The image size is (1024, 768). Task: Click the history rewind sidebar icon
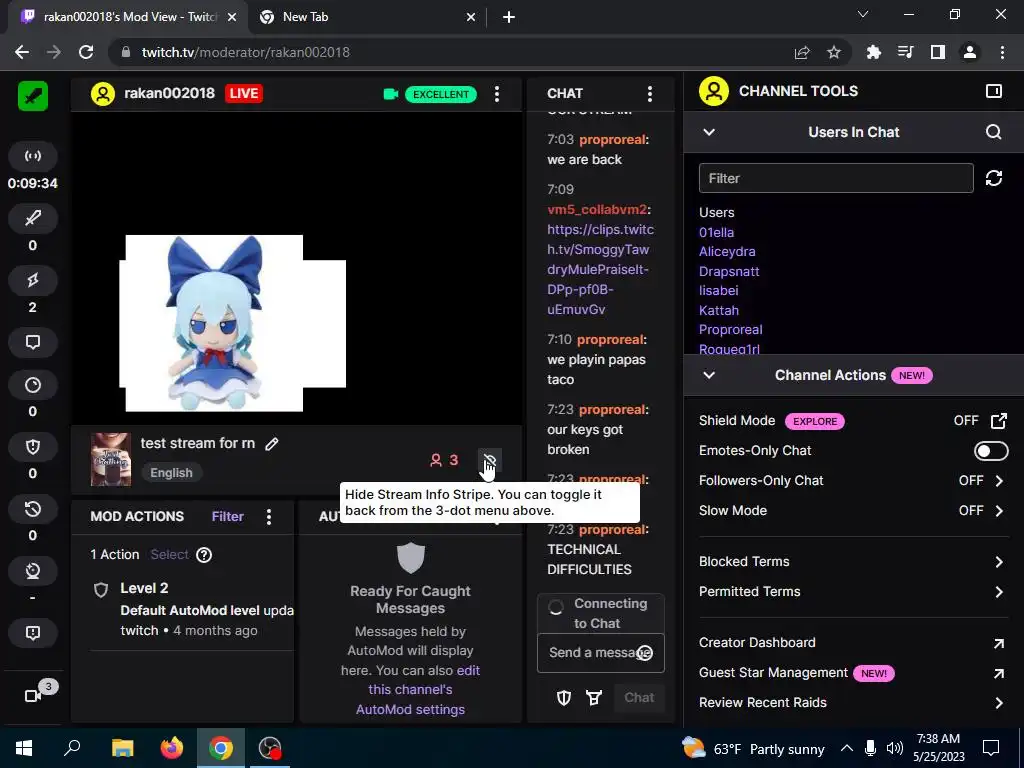point(33,509)
